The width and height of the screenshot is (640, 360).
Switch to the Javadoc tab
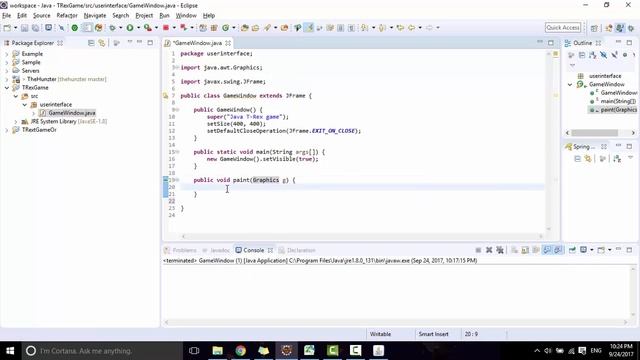[x=216, y=250]
